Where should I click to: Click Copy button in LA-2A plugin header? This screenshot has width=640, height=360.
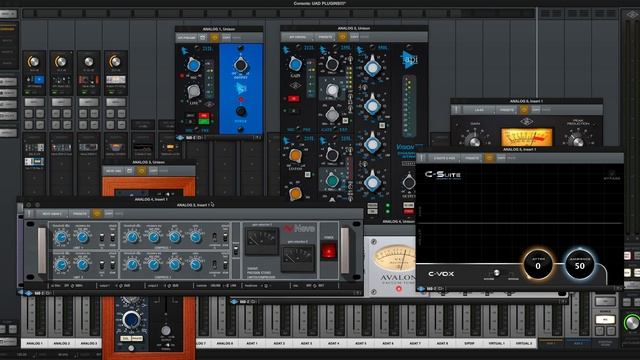pos(536,110)
